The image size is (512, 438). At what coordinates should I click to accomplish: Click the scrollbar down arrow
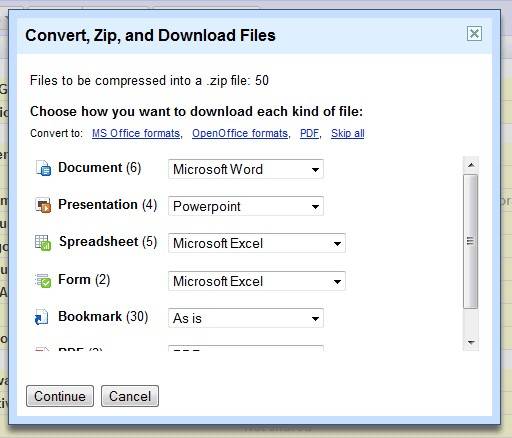click(471, 342)
